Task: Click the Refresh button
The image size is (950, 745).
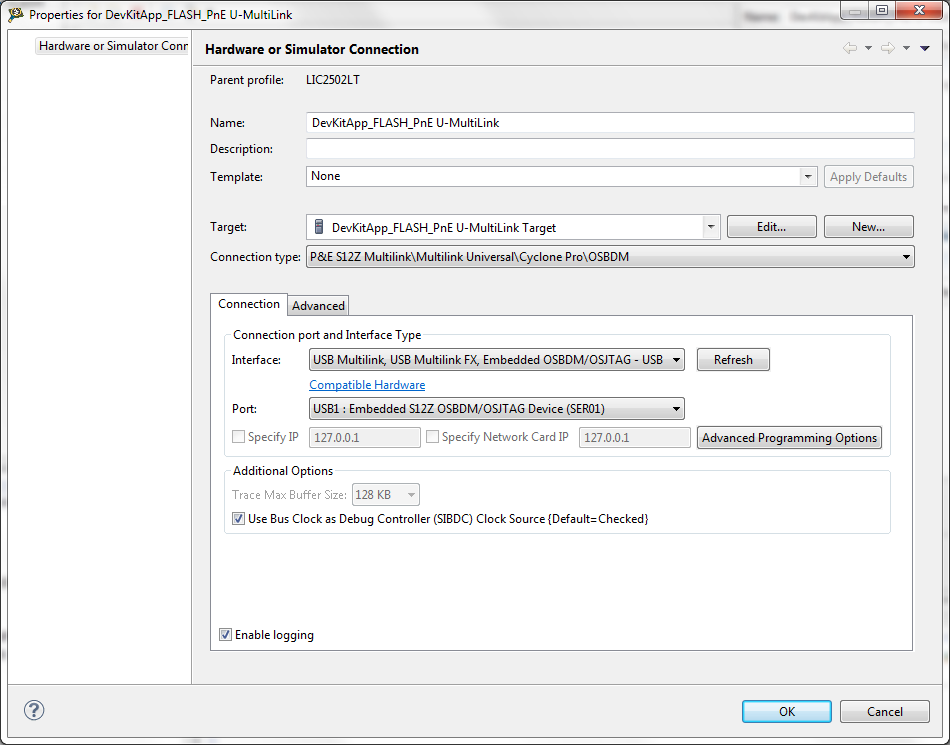Action: coord(733,360)
